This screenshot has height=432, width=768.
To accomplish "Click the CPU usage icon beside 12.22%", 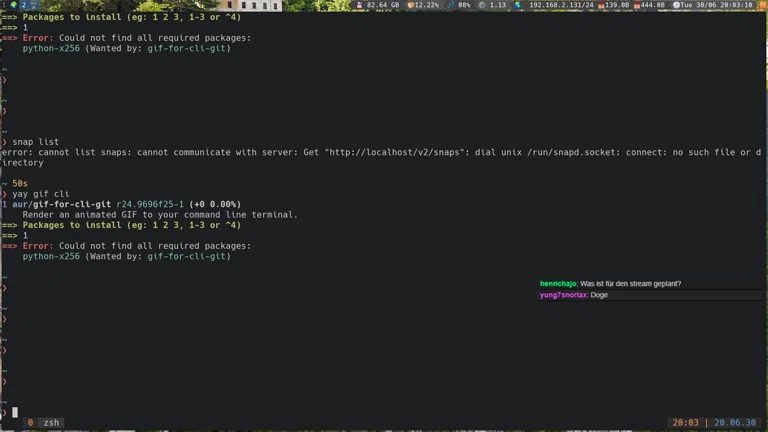I will pyautogui.click(x=411, y=5).
